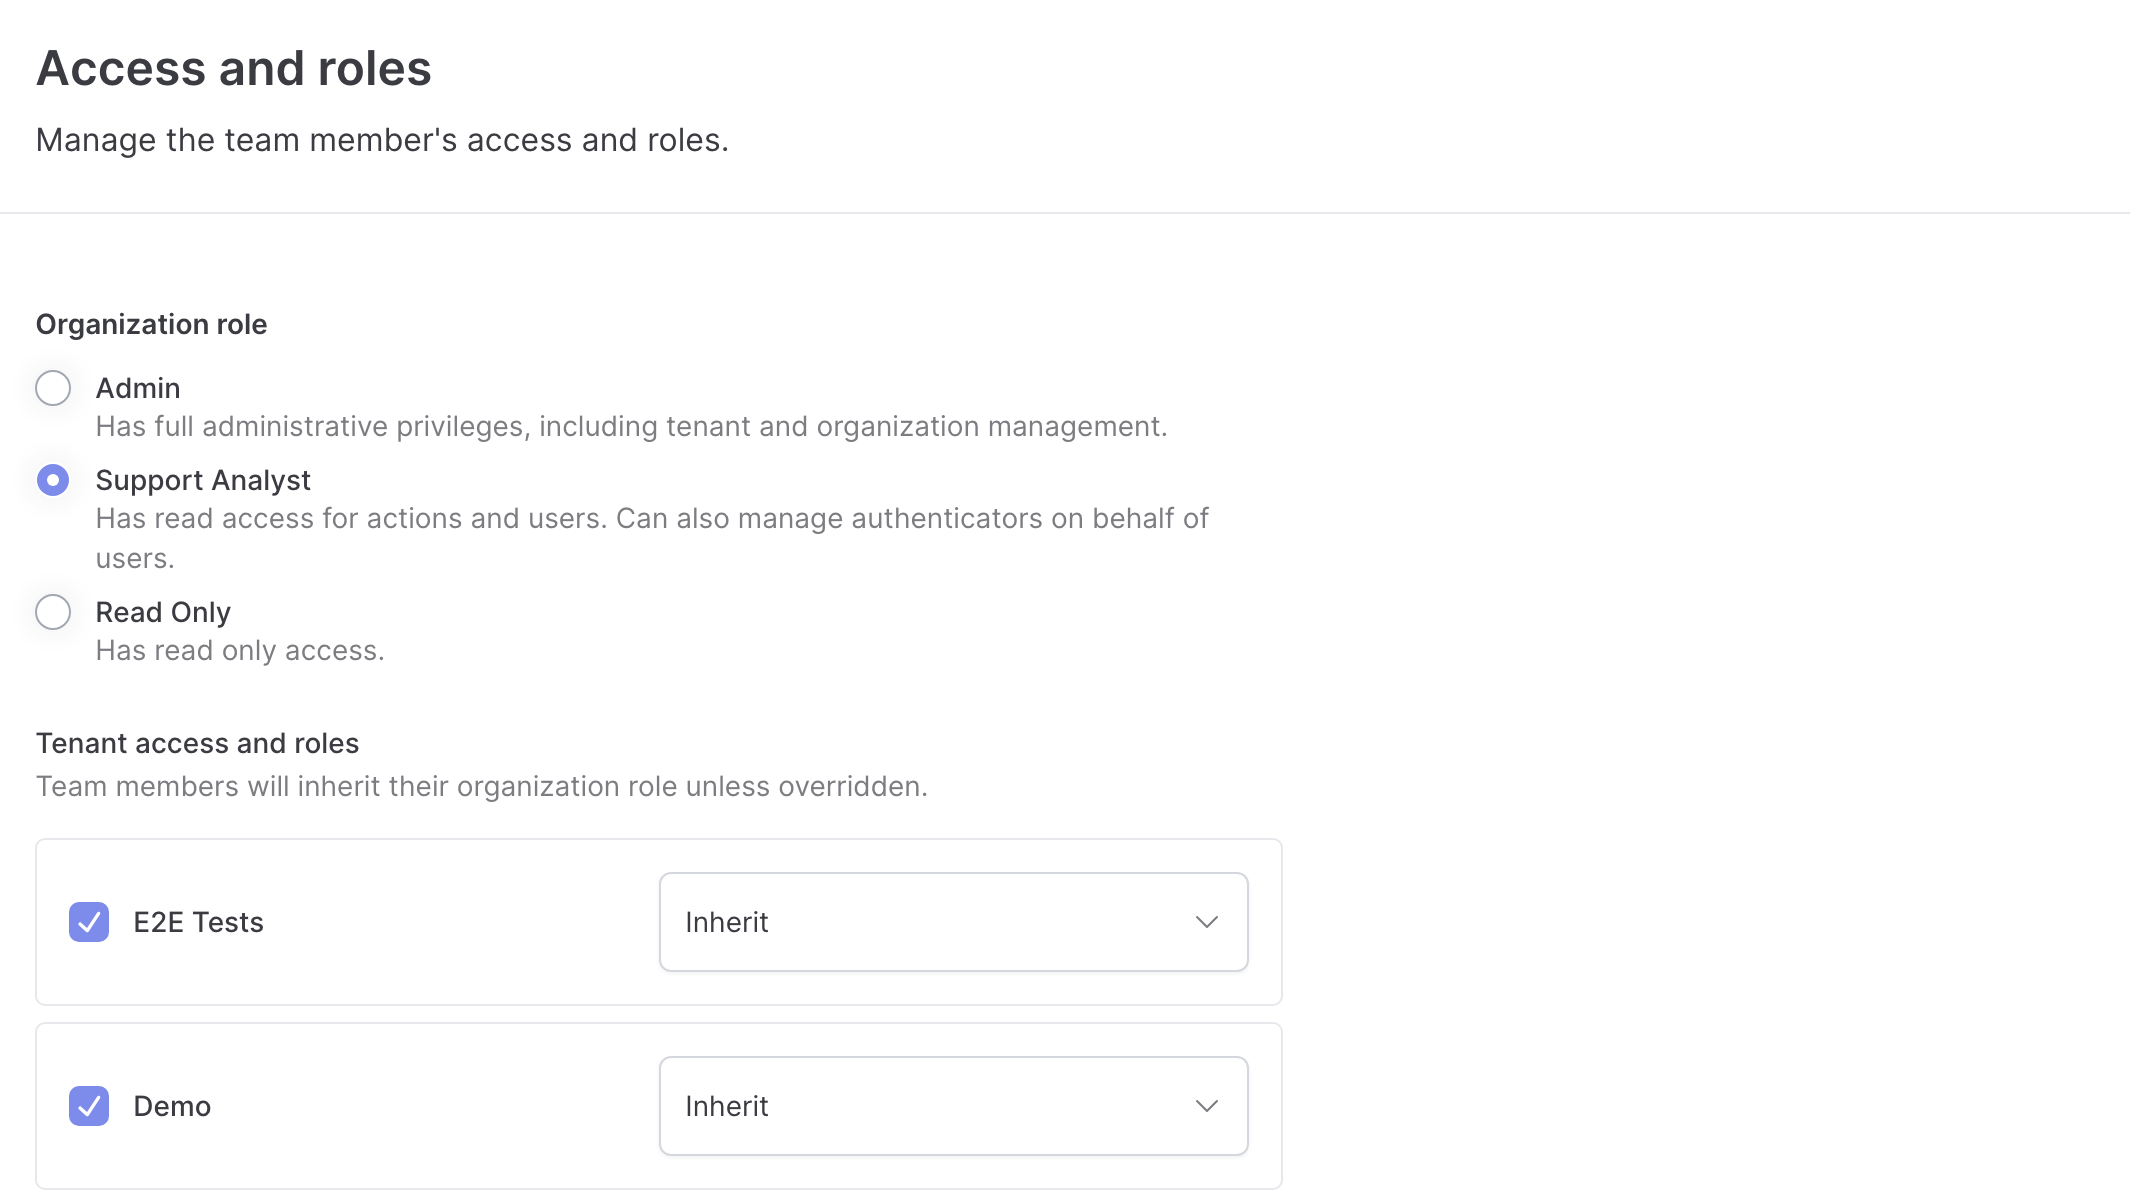2130x1202 pixels.
Task: Open the Demo role dropdown
Action: (954, 1106)
